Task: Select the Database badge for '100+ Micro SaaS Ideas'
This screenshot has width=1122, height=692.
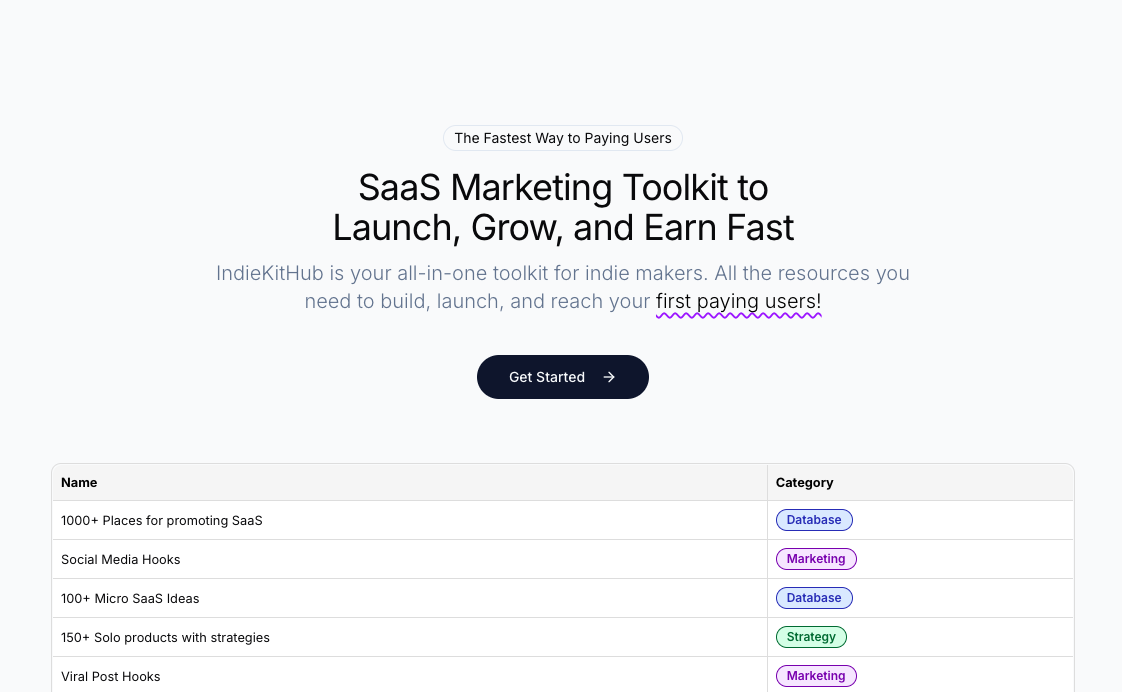Action: click(x=813, y=598)
